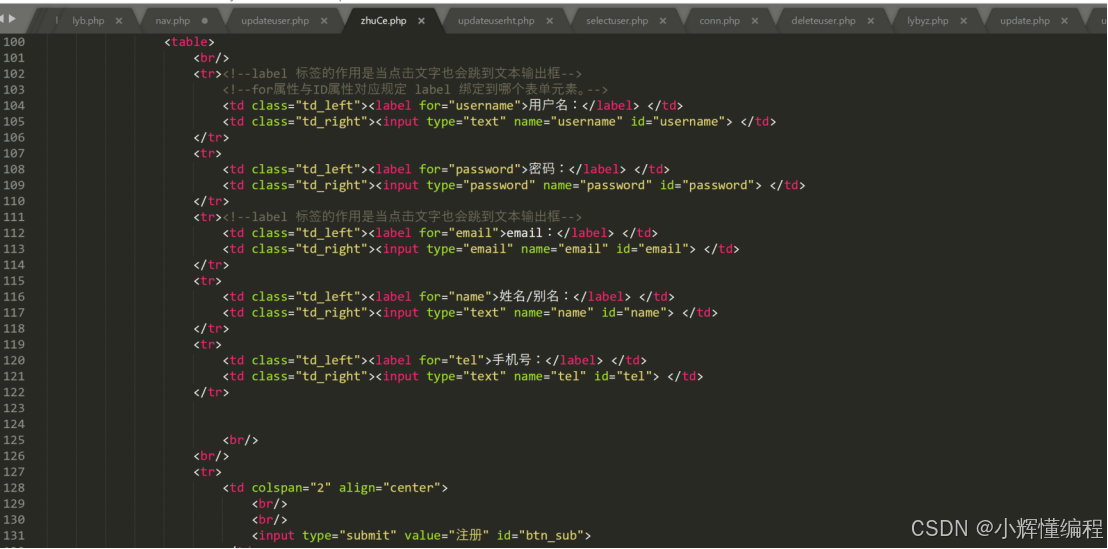This screenshot has width=1108, height=549.
Task: Close the updateuserht.php tab
Action: [x=550, y=20]
